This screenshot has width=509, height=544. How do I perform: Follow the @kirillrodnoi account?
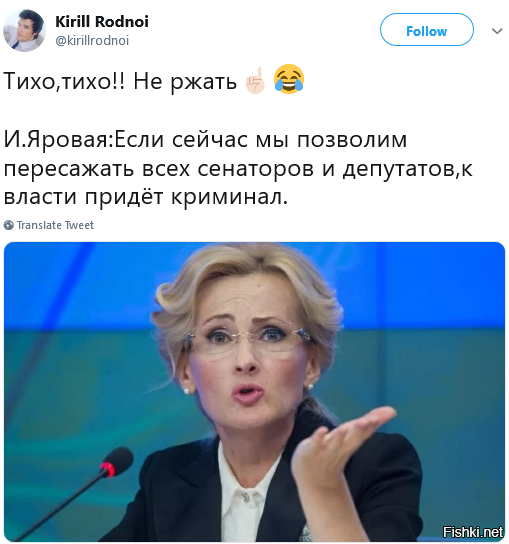coord(427,30)
